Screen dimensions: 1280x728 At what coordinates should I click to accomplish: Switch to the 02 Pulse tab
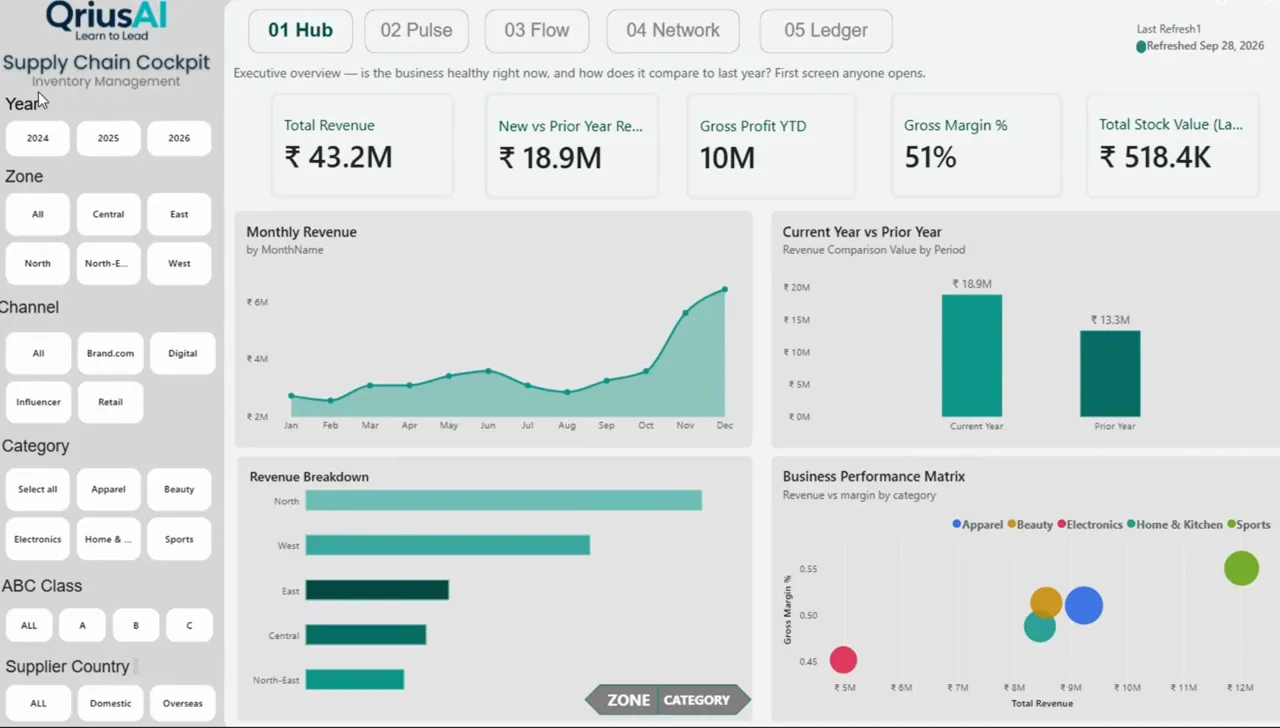coord(416,31)
